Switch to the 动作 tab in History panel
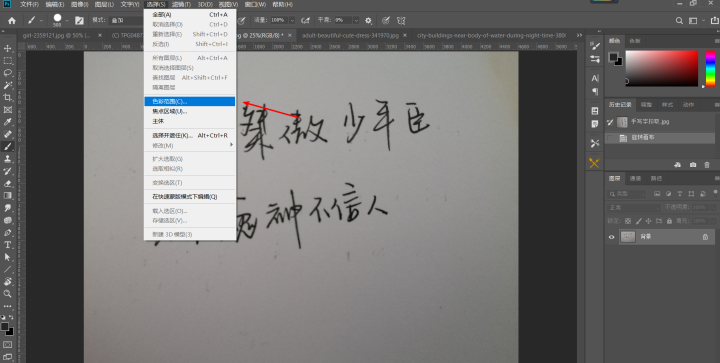The image size is (720, 363). (688, 105)
